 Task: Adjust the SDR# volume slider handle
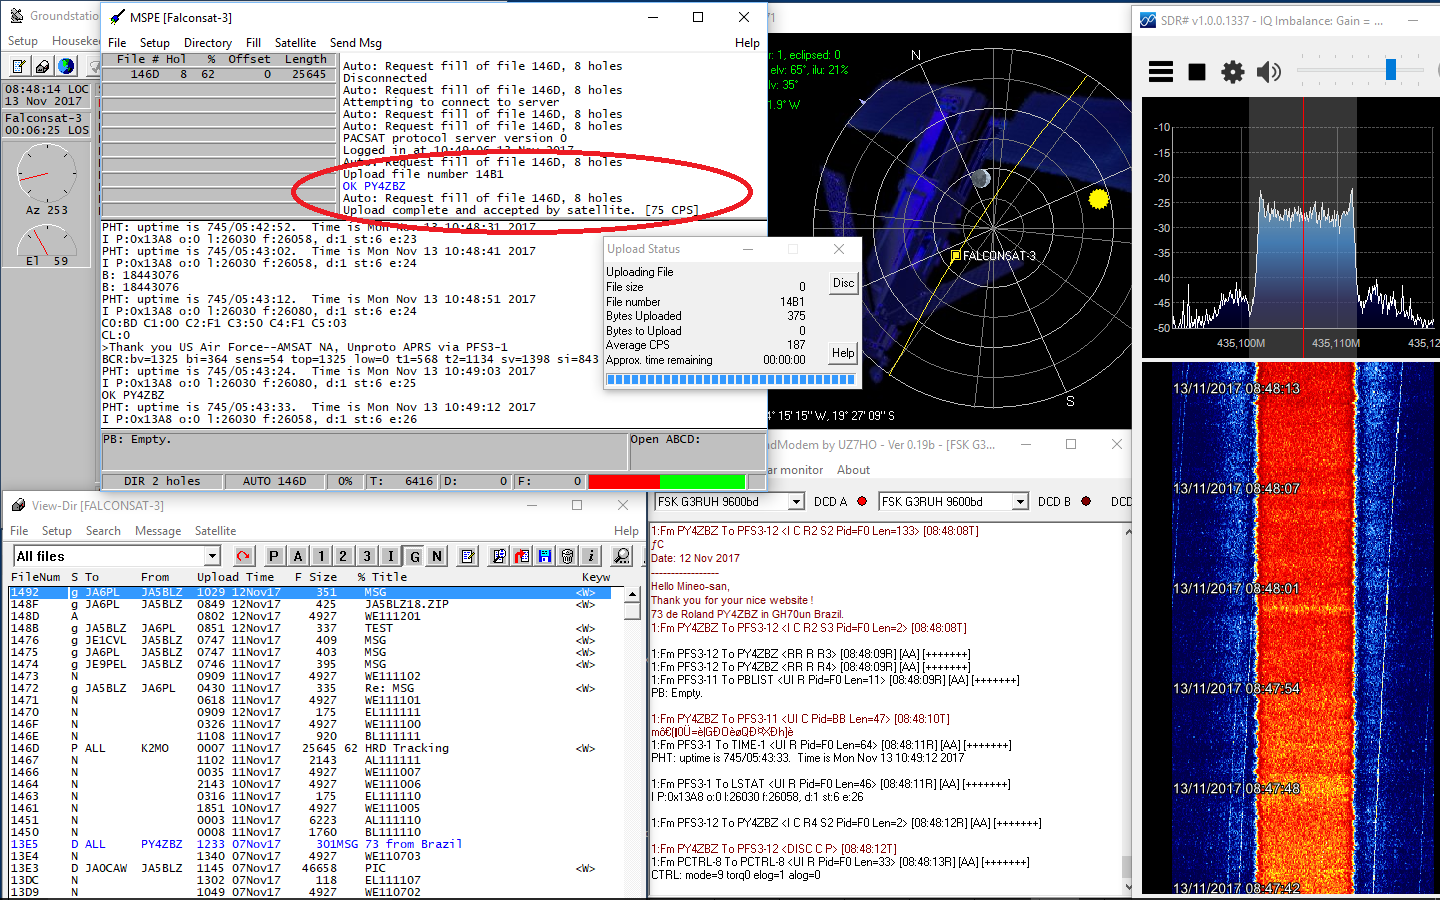[1390, 70]
